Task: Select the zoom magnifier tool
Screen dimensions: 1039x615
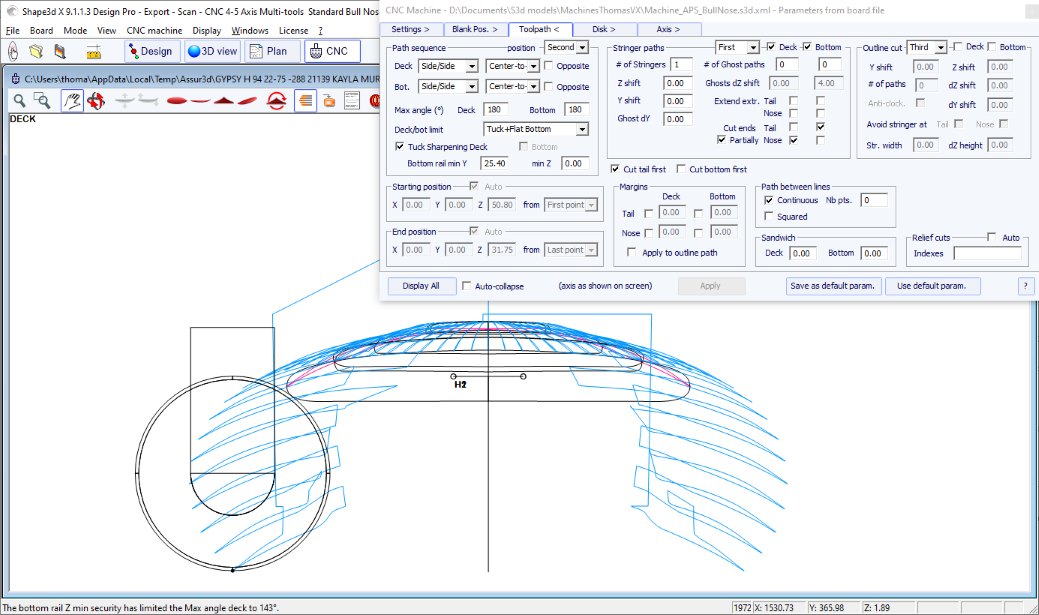Action: point(19,100)
